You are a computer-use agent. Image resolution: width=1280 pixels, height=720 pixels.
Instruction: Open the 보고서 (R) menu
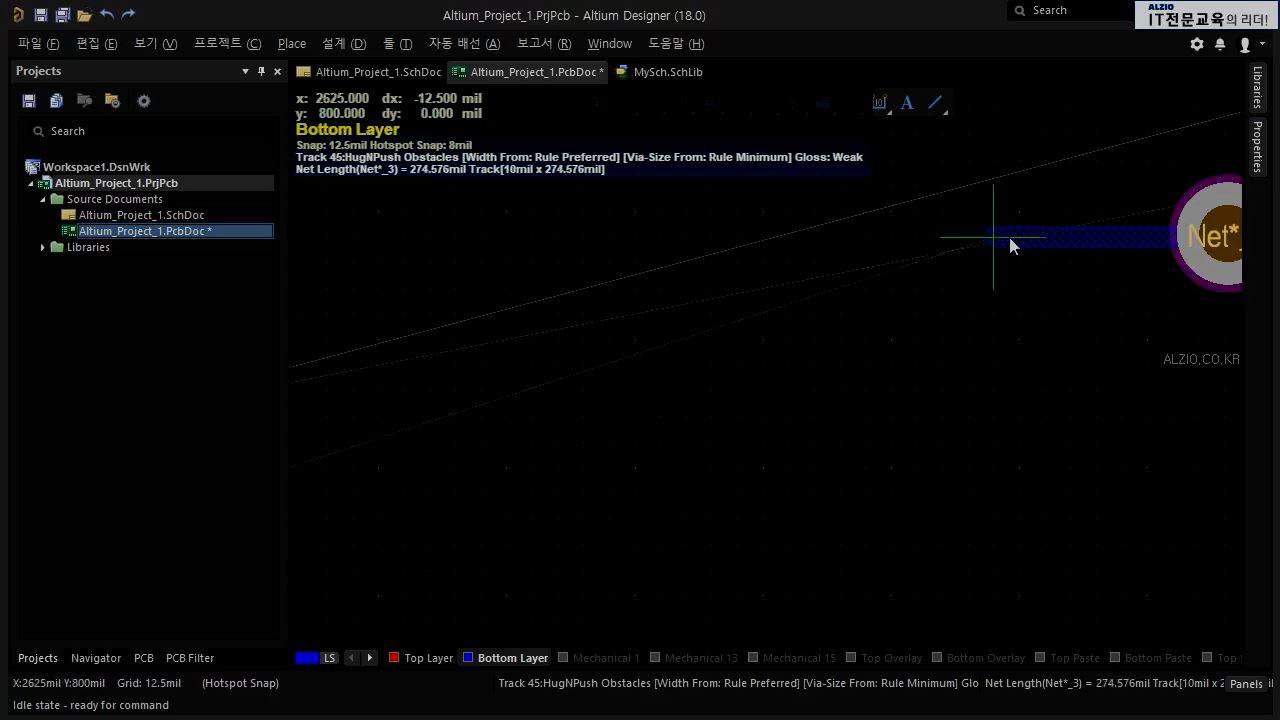pyautogui.click(x=544, y=44)
